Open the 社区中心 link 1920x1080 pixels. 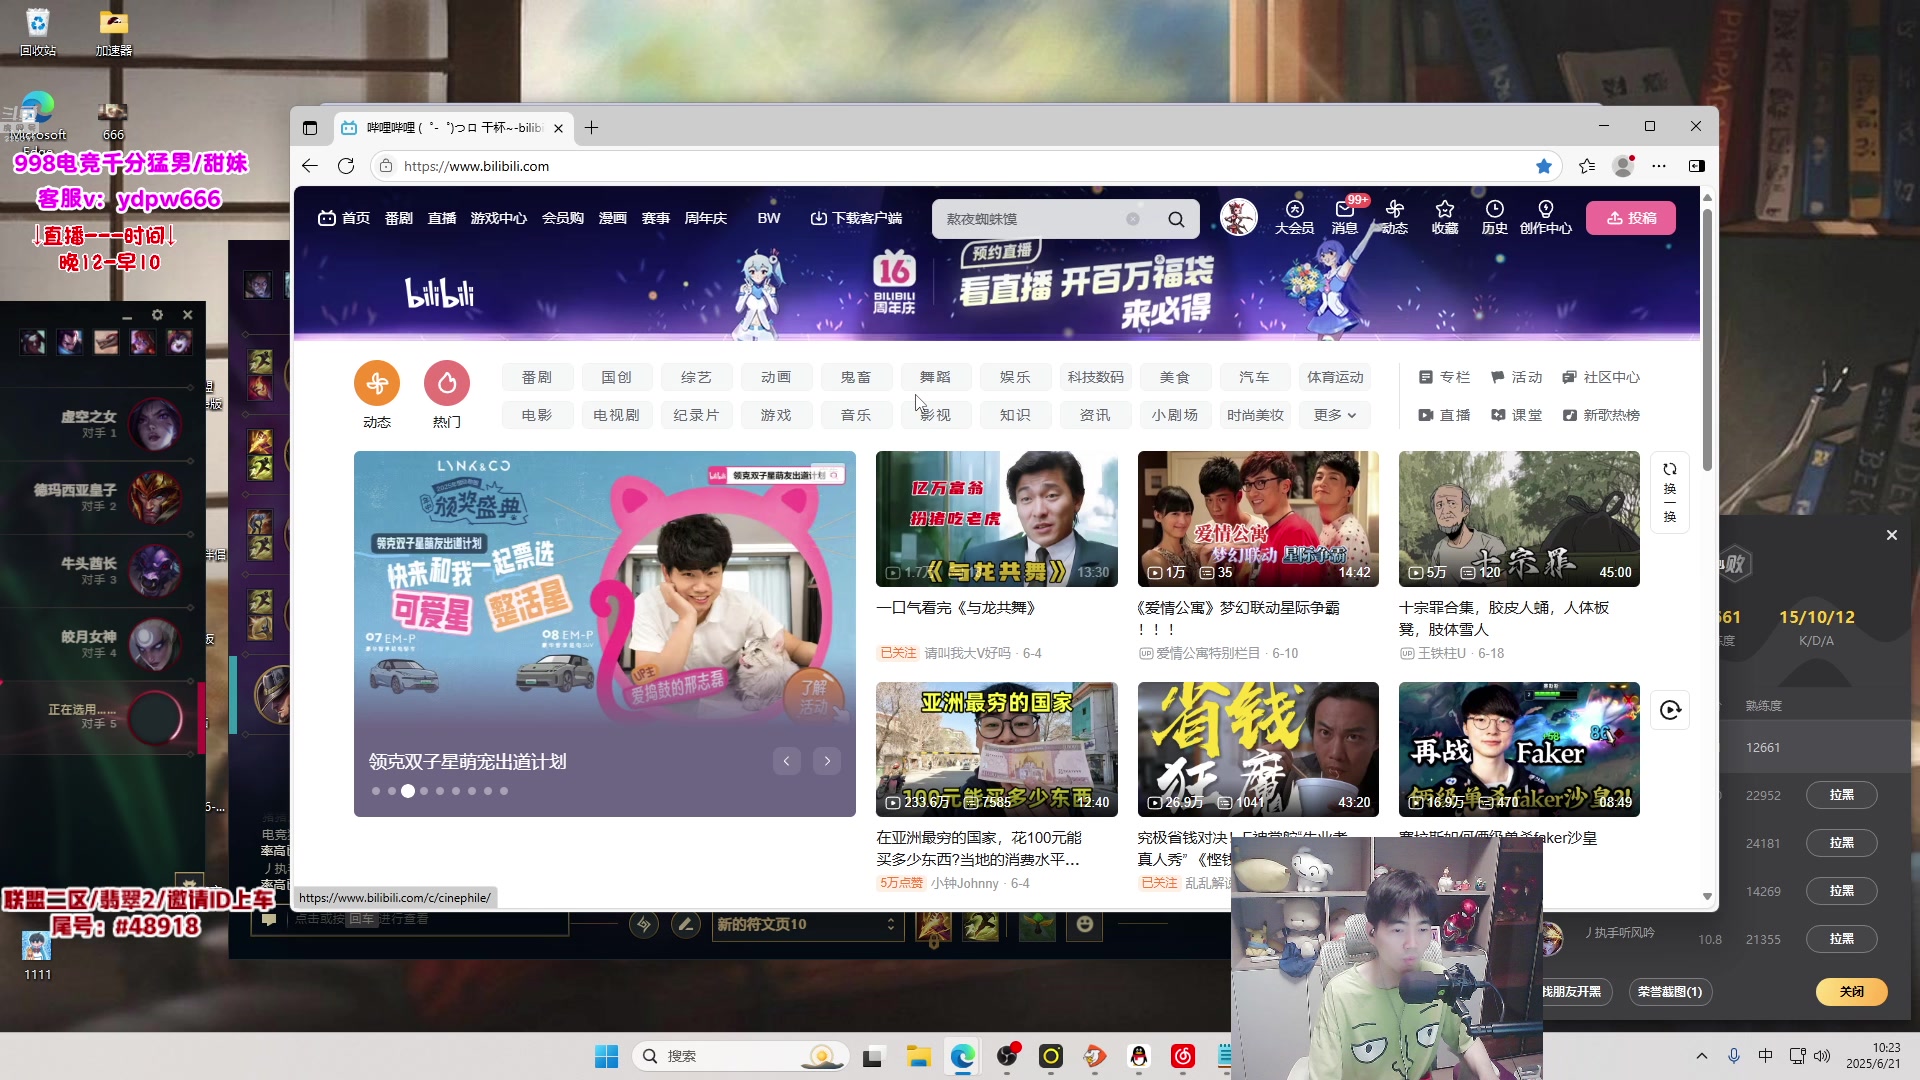point(1601,377)
